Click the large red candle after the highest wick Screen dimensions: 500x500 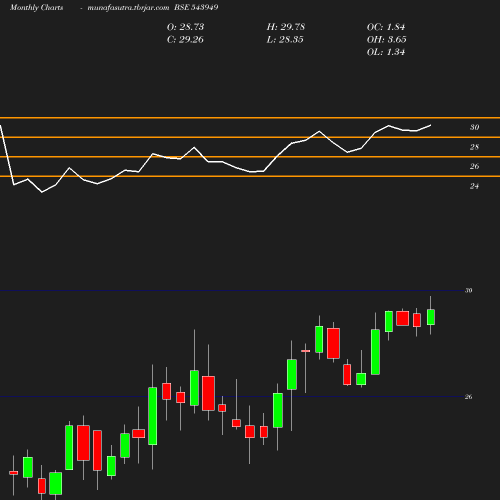coord(208,393)
